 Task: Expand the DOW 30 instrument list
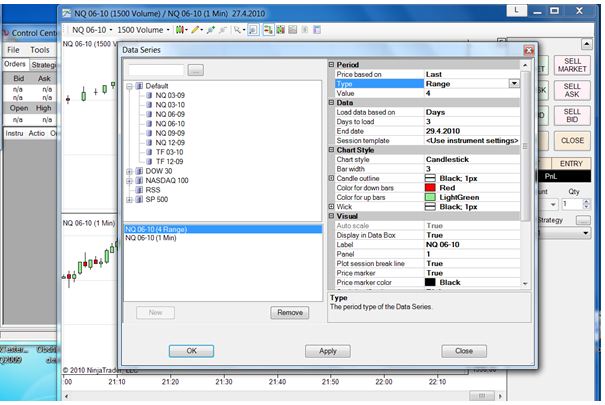129,171
